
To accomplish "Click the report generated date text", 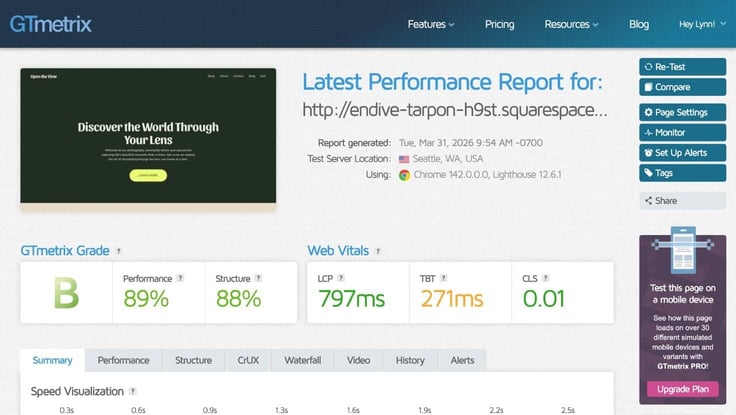I will pyautogui.click(x=471, y=143).
